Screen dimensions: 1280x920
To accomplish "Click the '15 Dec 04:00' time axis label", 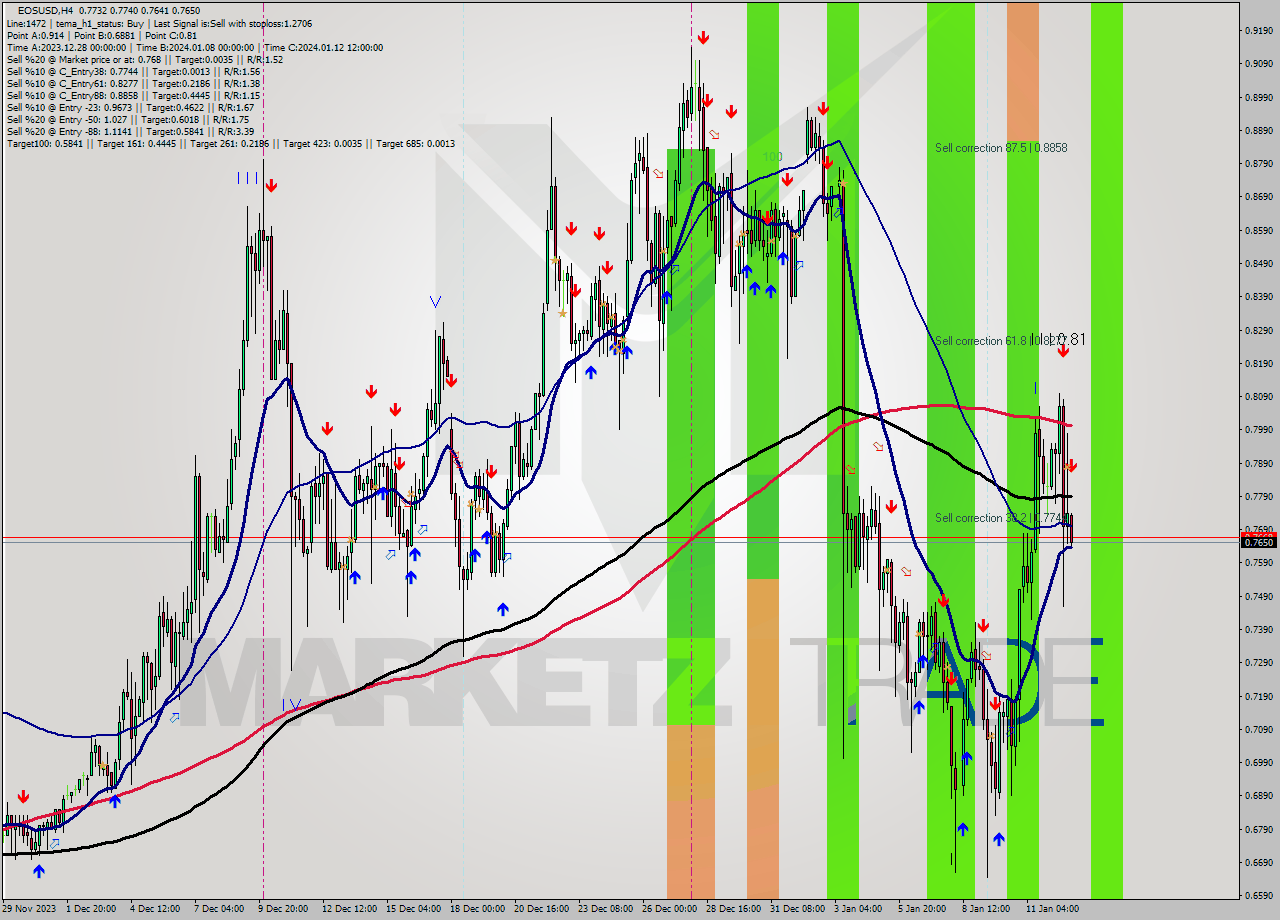I will click(414, 909).
